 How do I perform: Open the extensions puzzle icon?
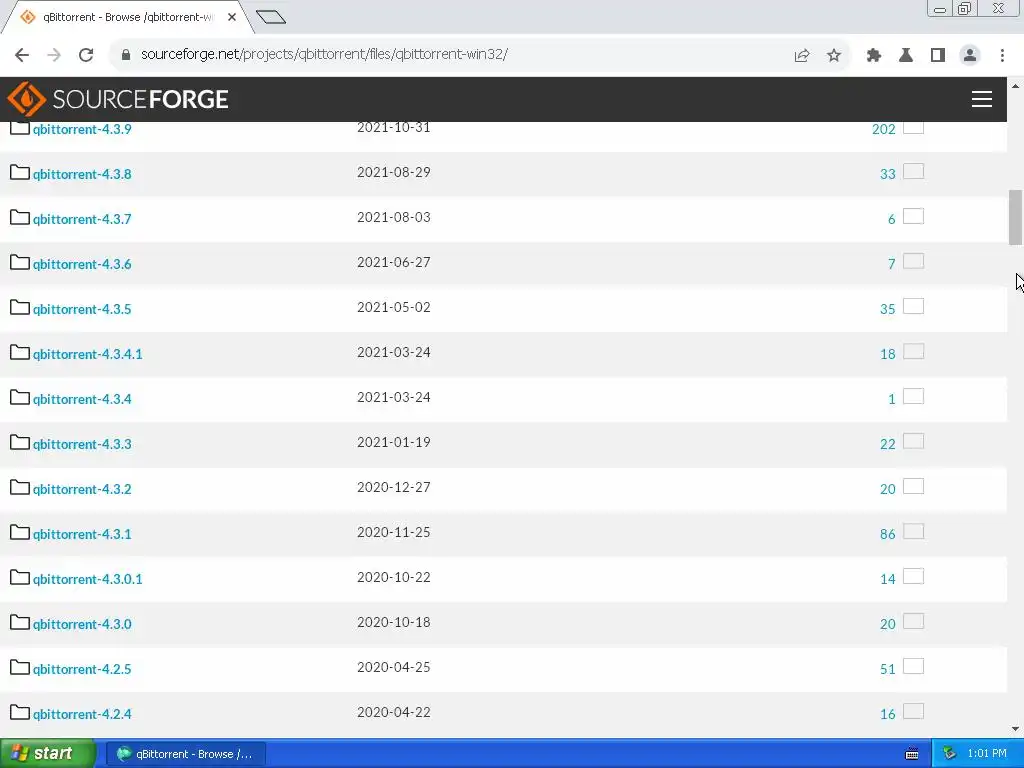(x=874, y=55)
